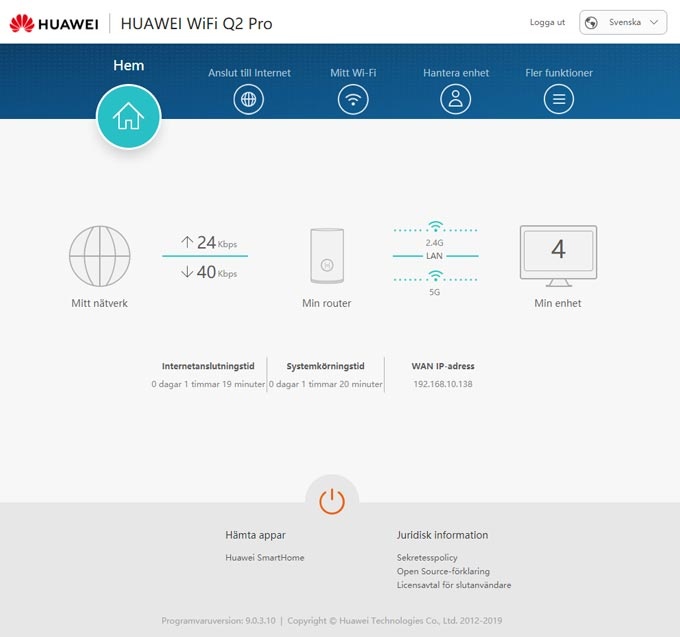Click the Mitt nätverk label

point(99,303)
